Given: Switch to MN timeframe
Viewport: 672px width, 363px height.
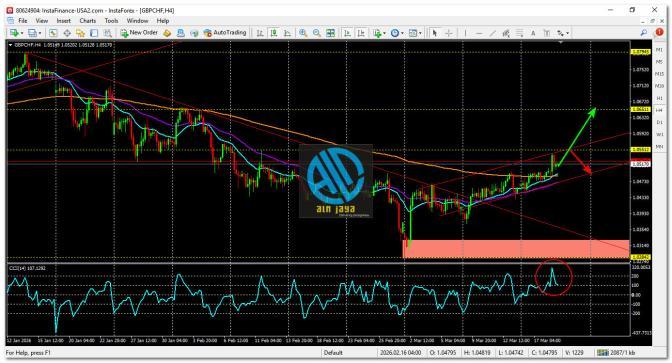Looking at the screenshot, I should (659, 147).
